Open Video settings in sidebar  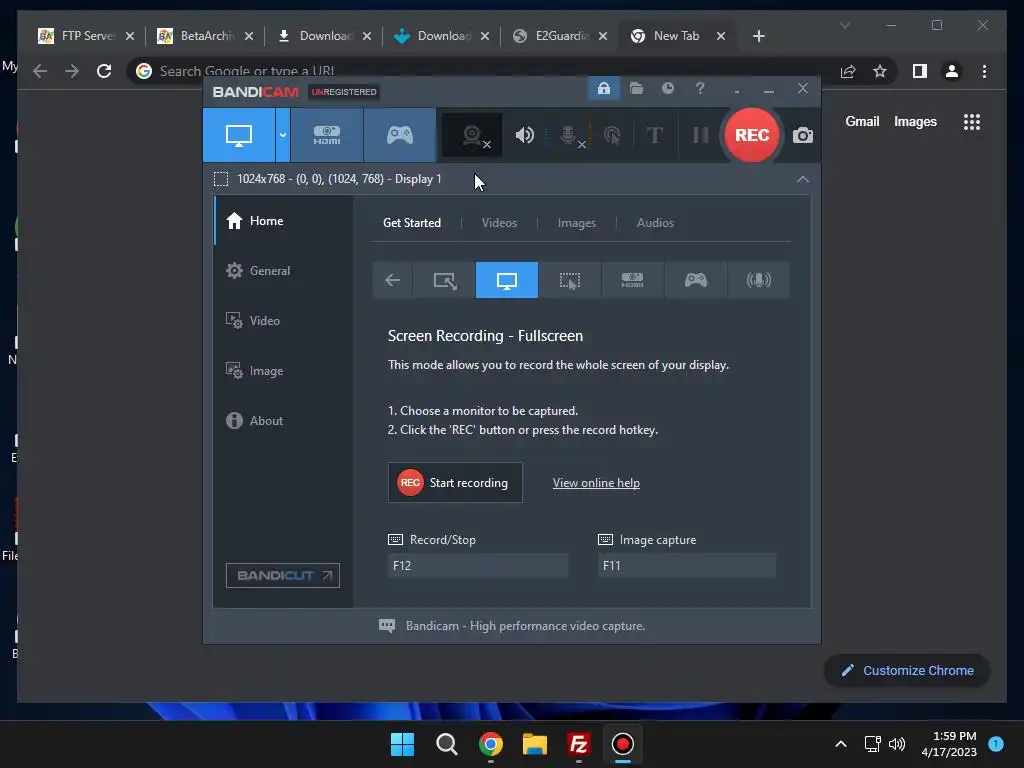pos(283,321)
